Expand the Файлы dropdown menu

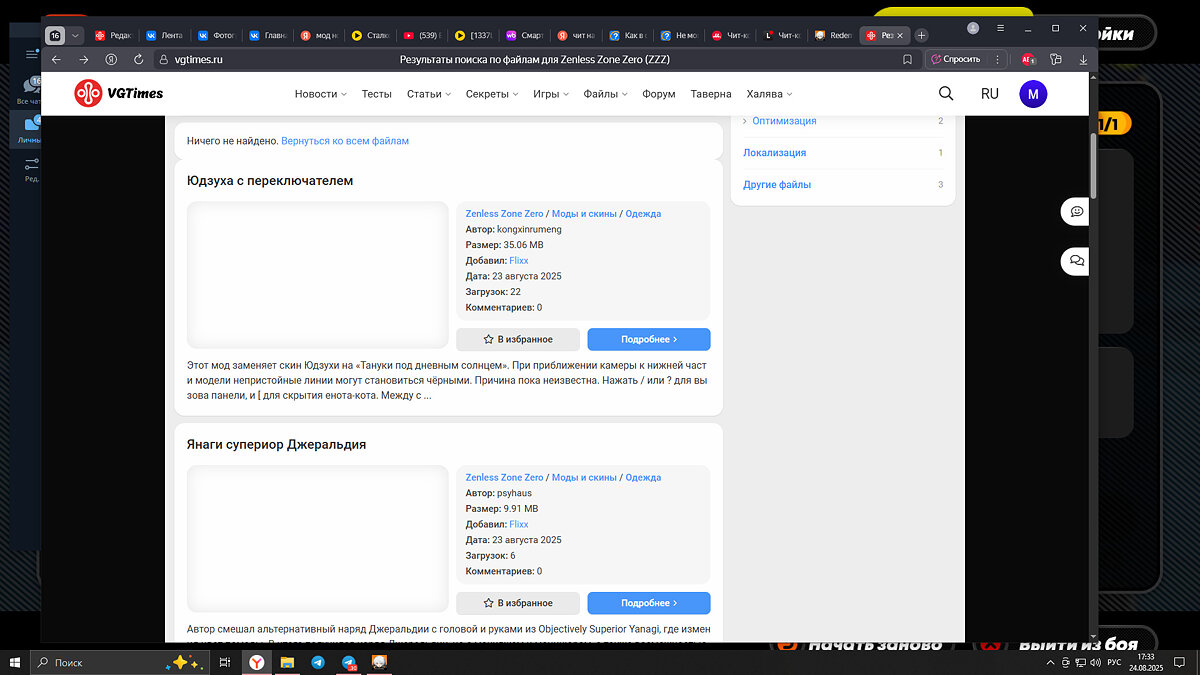[605, 94]
